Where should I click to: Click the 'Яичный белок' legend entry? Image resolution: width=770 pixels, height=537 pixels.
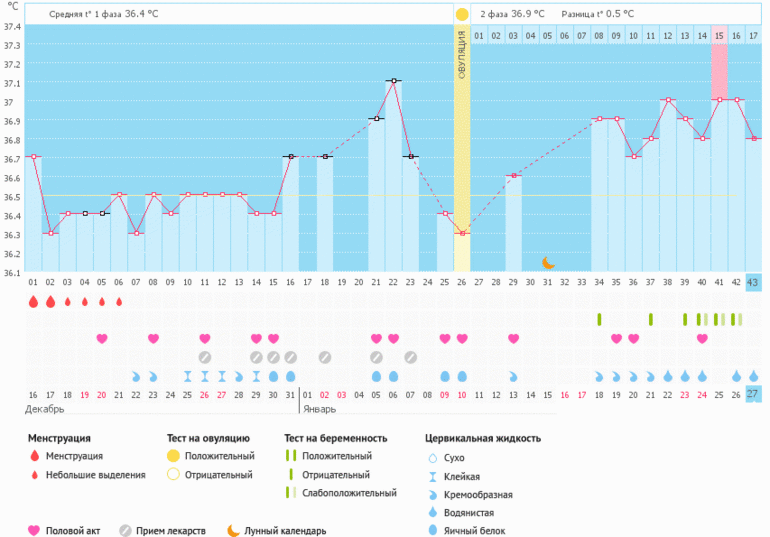pos(470,529)
